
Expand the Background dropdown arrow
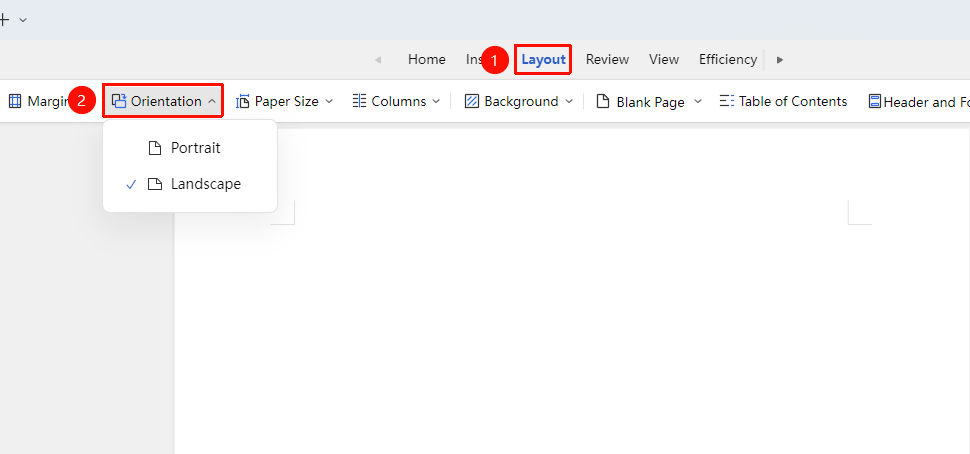[569, 101]
